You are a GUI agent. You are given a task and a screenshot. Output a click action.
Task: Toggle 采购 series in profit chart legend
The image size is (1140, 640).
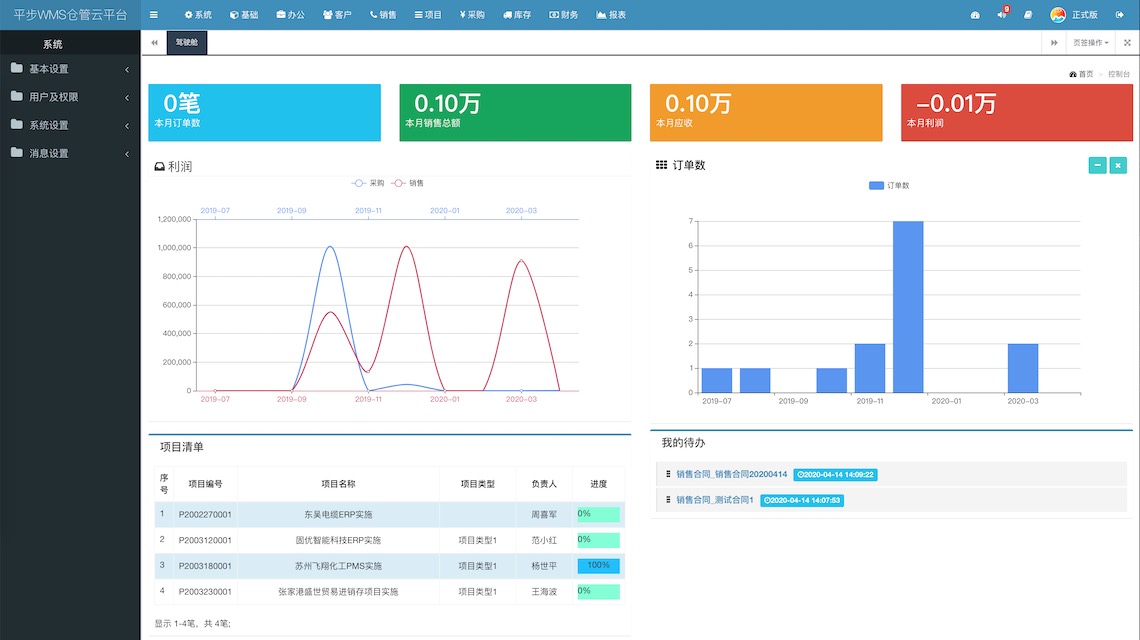[368, 183]
